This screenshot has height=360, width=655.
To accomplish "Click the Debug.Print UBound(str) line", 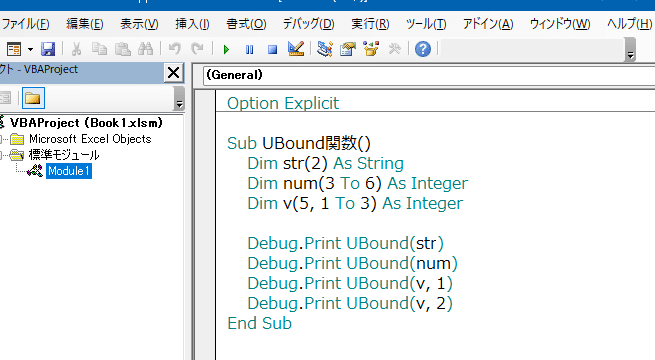I will [x=345, y=243].
